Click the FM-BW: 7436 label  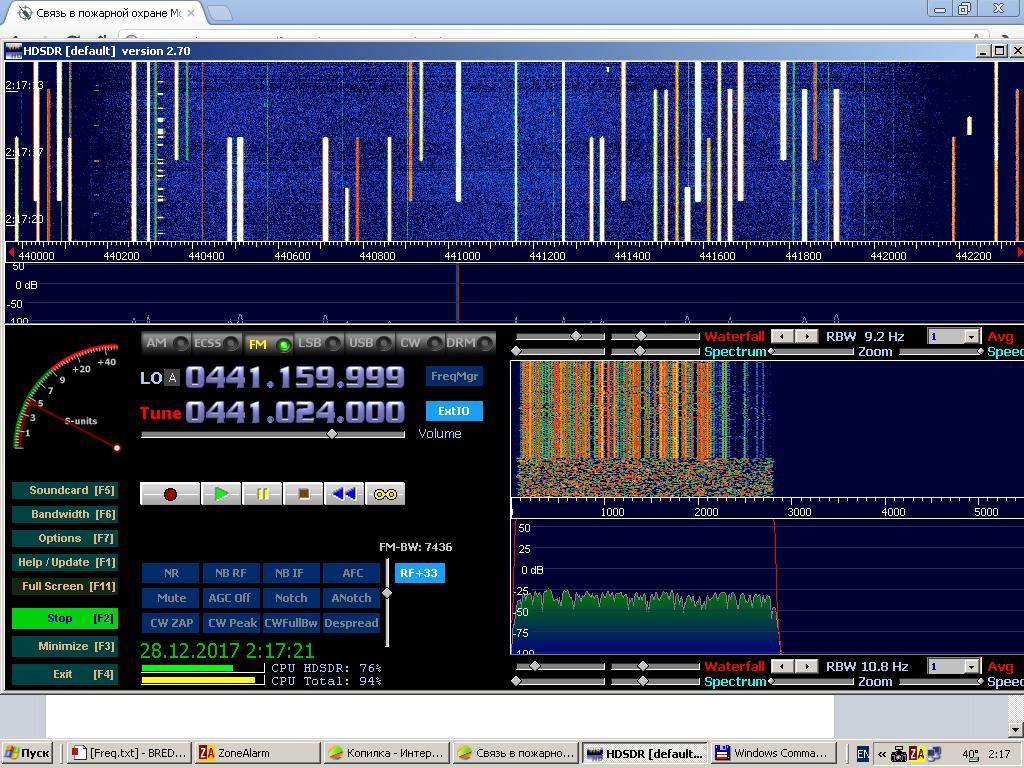415,547
